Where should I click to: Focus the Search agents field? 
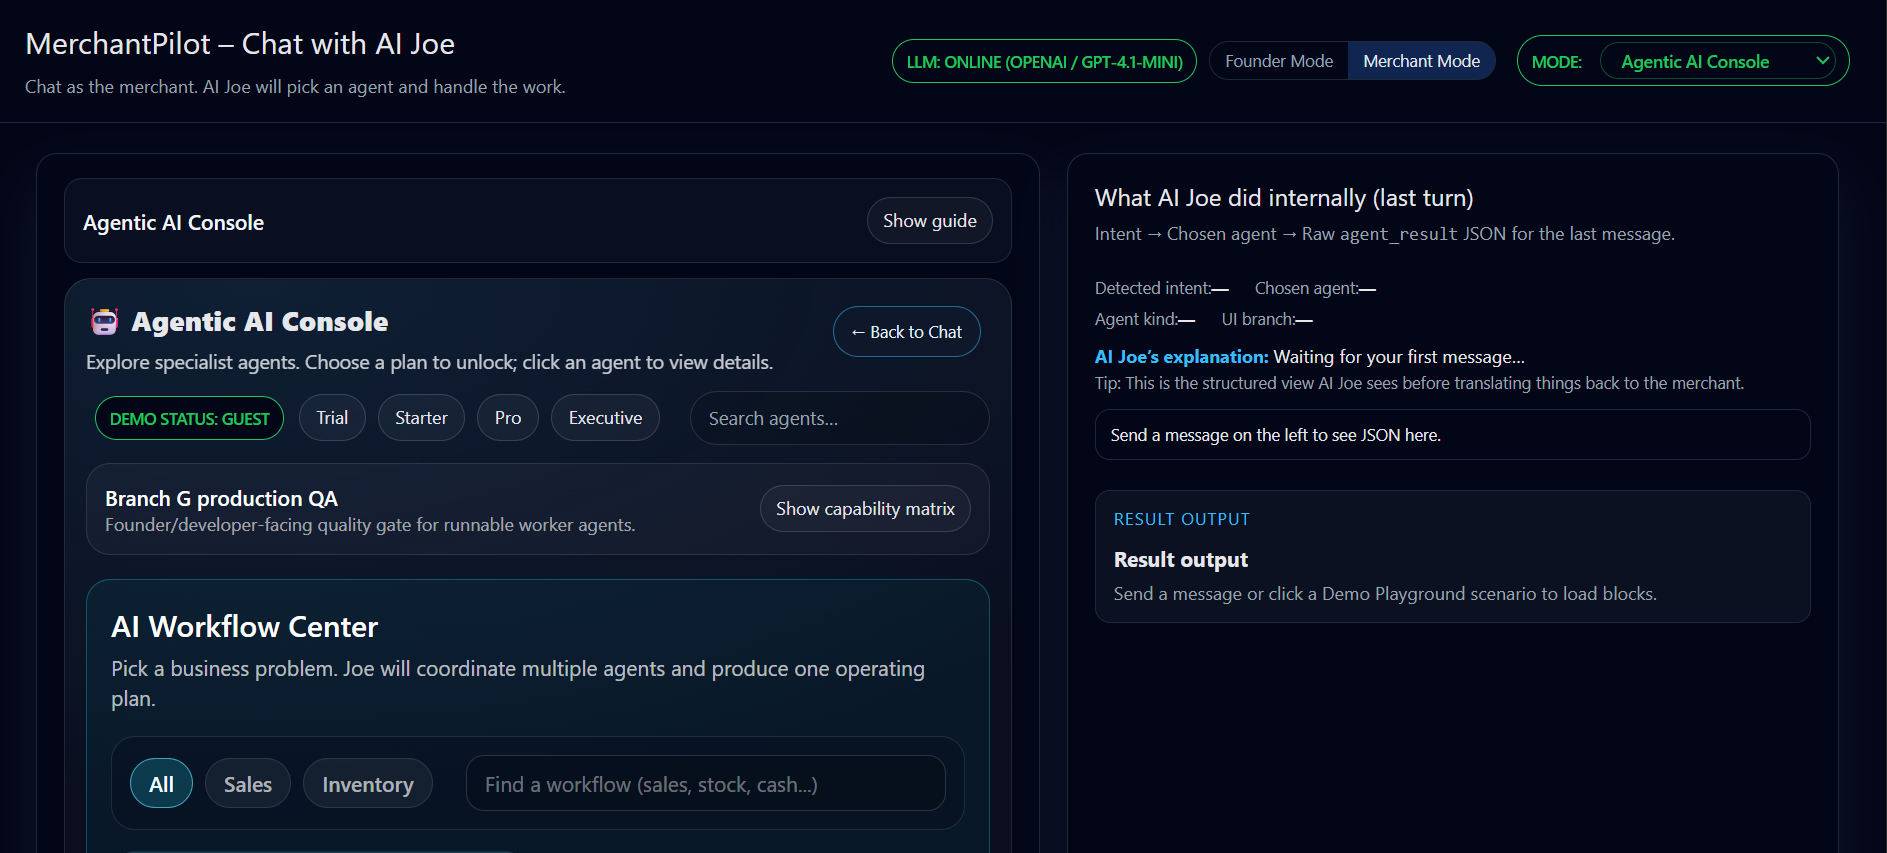tap(839, 418)
